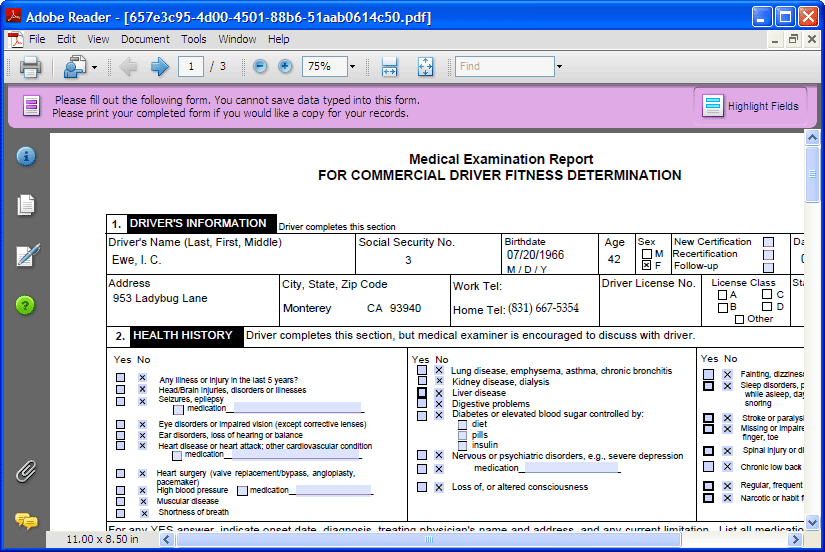Open the File menu
The height and width of the screenshot is (552, 825).
(37, 39)
